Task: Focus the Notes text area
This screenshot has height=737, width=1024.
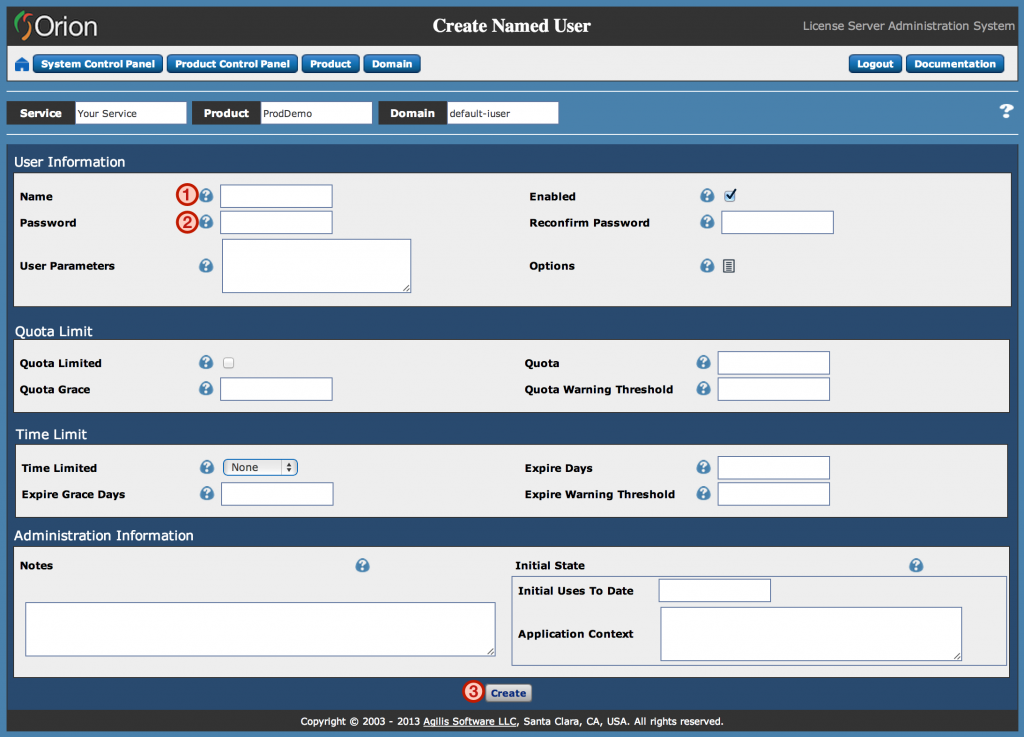Action: (260, 629)
